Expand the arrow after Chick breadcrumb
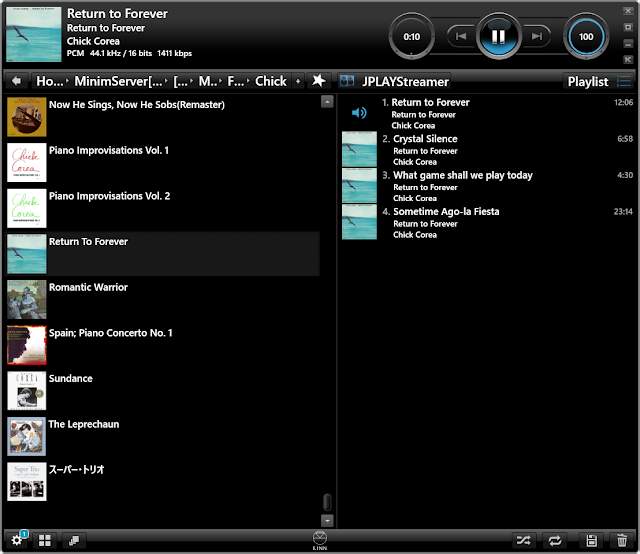 tap(298, 81)
